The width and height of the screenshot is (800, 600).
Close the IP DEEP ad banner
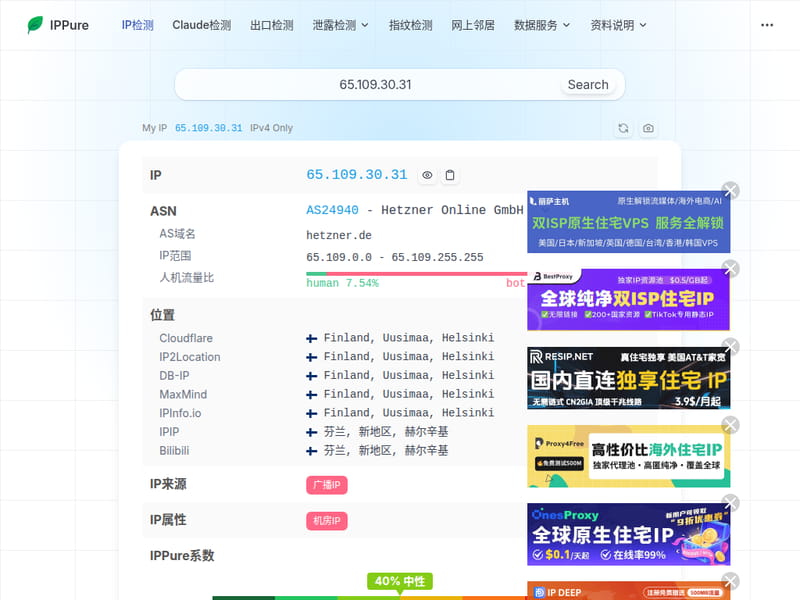pyautogui.click(x=731, y=581)
